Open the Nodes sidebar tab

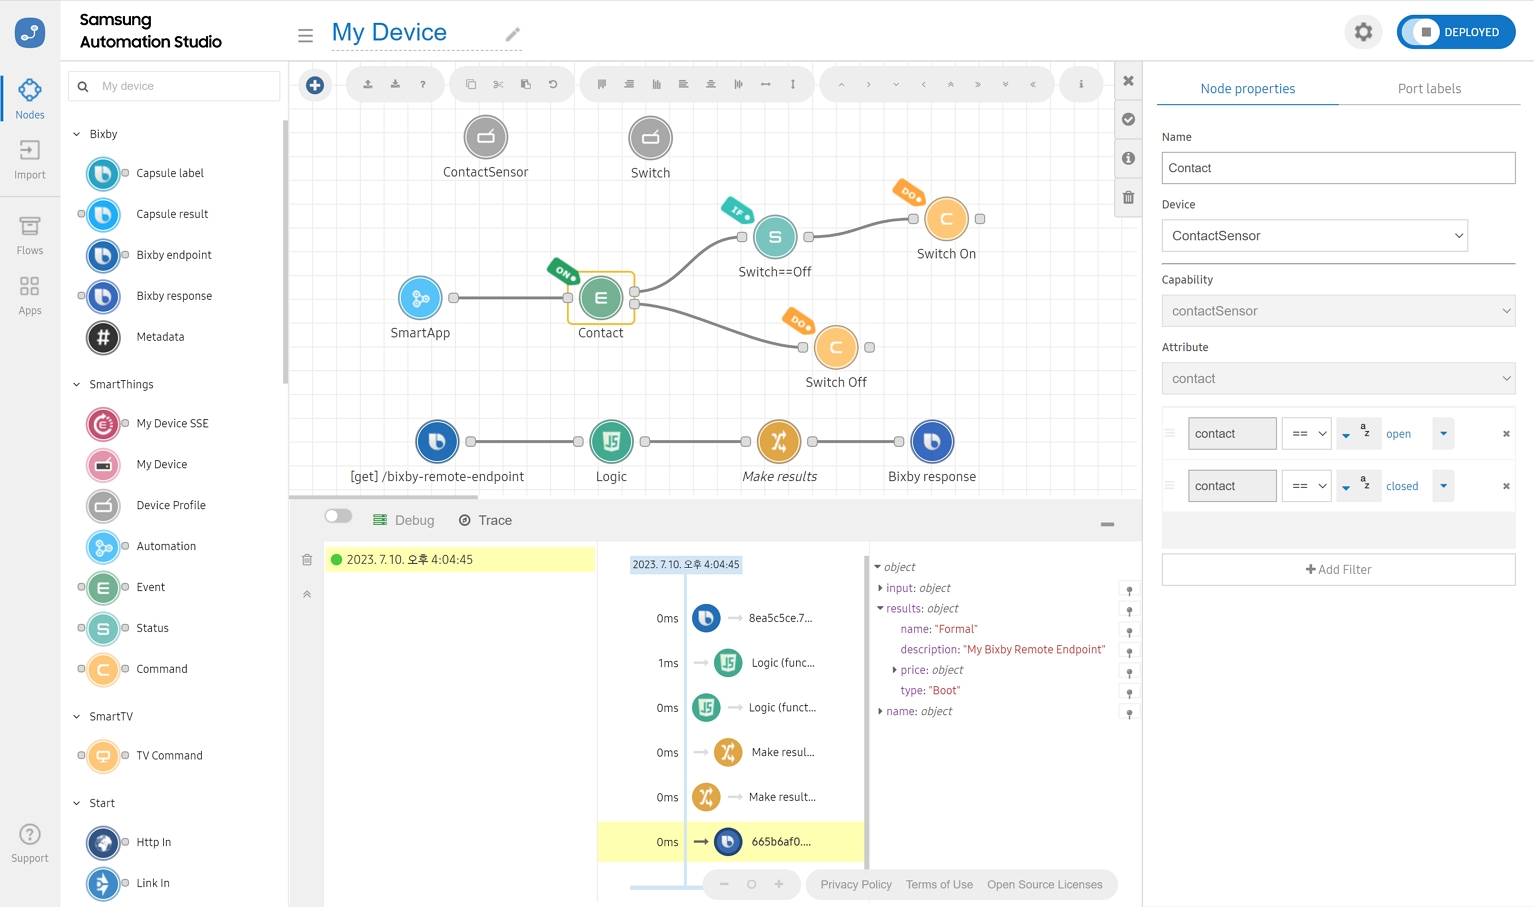pyautogui.click(x=30, y=99)
